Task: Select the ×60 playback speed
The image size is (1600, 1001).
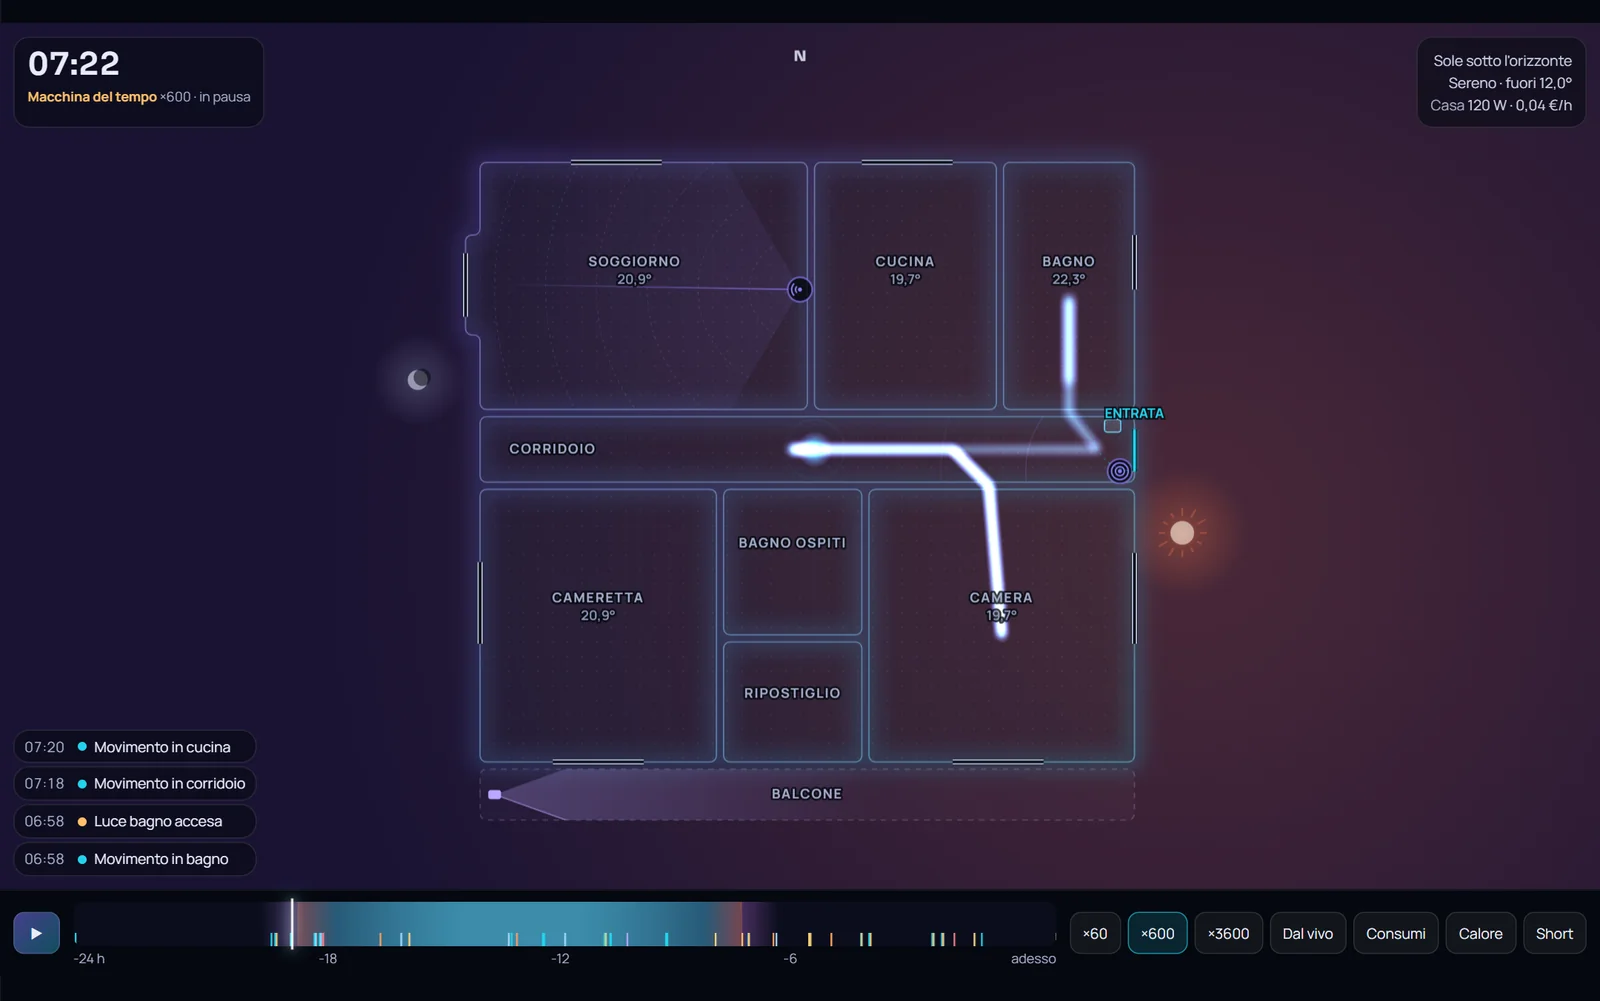Action: 1095,933
